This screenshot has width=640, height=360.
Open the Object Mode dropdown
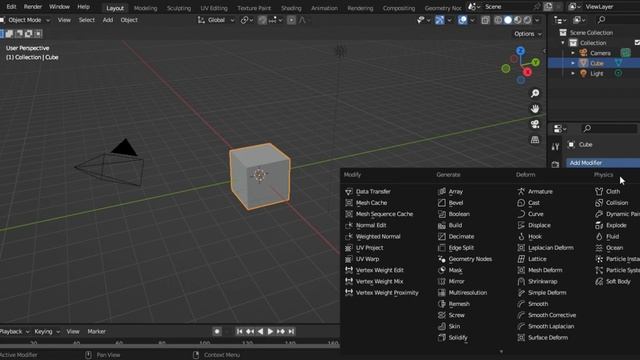point(27,20)
